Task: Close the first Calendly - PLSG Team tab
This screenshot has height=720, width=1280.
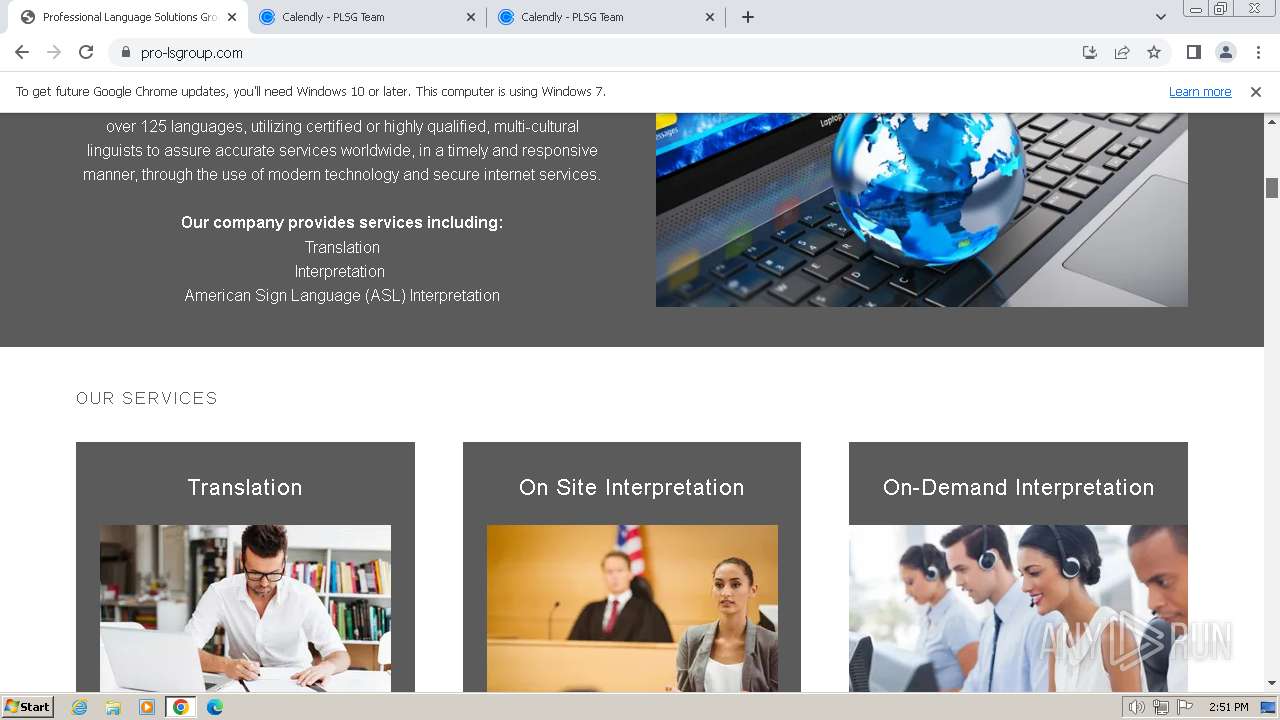Action: click(471, 17)
